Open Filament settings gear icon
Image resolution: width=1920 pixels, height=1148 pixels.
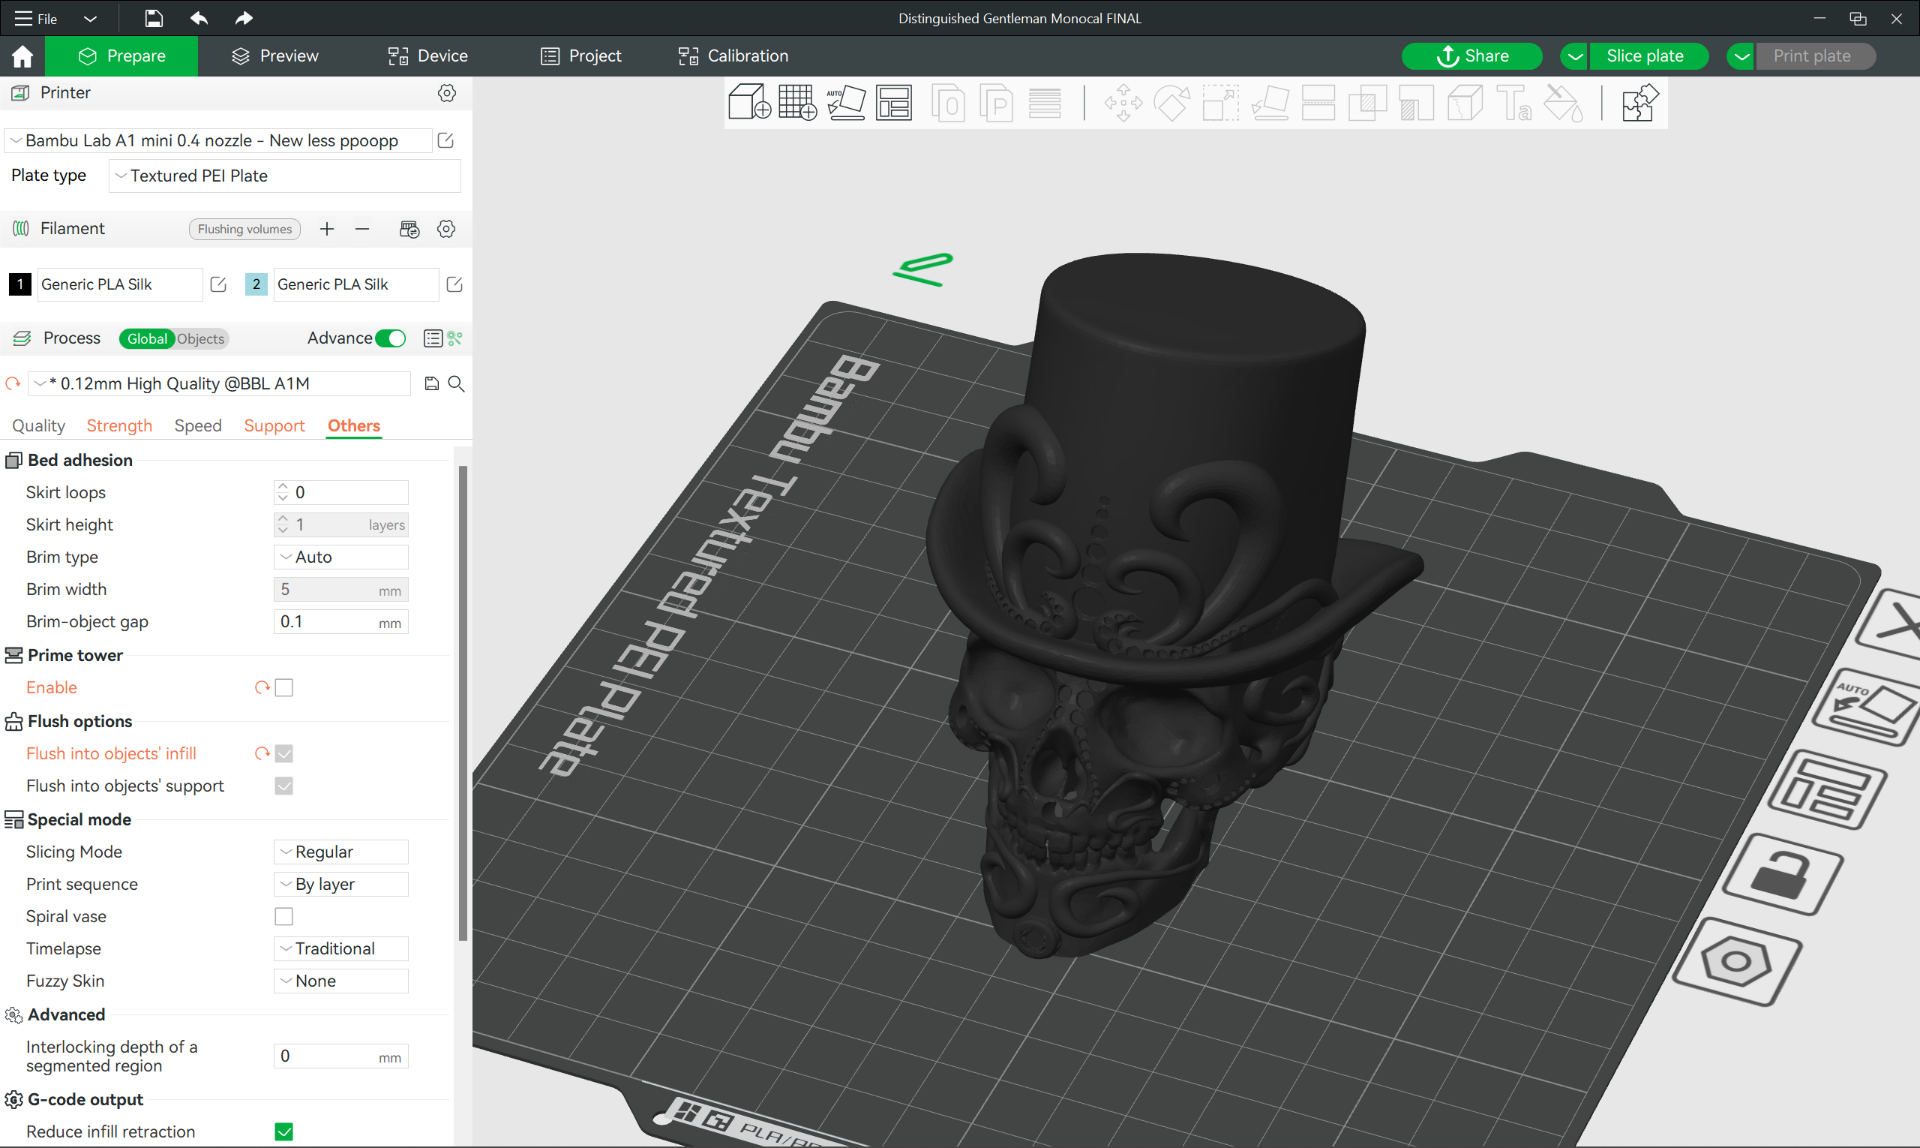pos(446,229)
